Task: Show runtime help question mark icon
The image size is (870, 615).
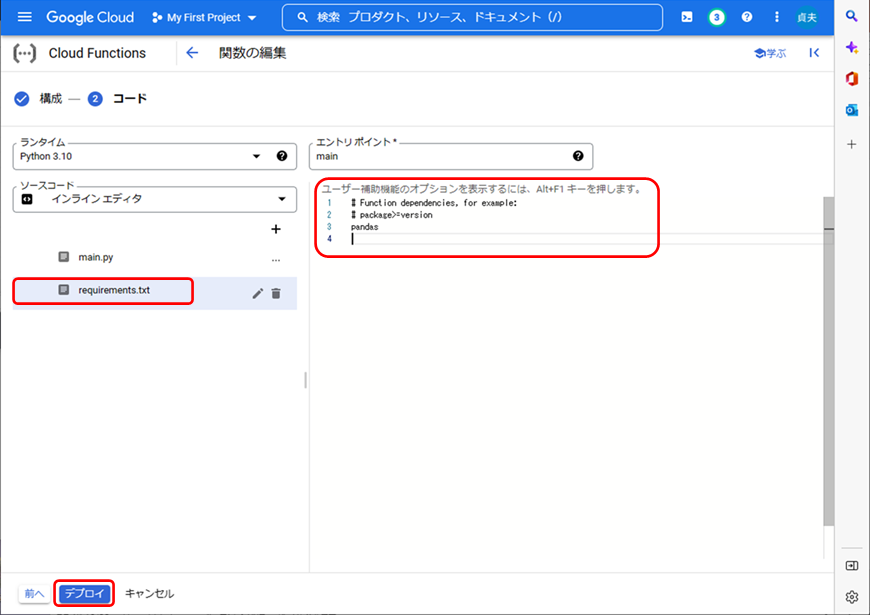Action: (282, 156)
